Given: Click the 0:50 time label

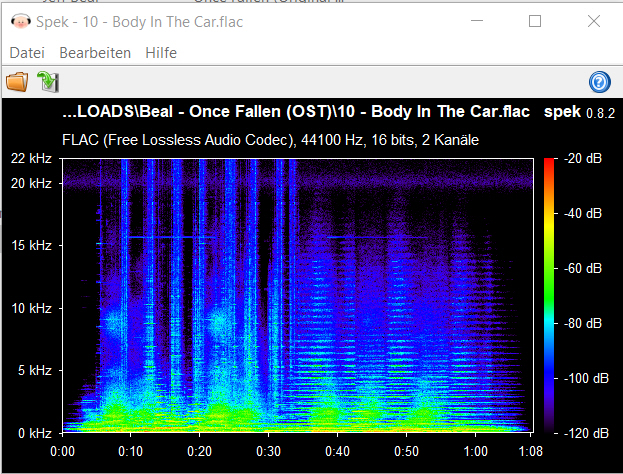Looking at the screenshot, I should [x=406, y=451].
